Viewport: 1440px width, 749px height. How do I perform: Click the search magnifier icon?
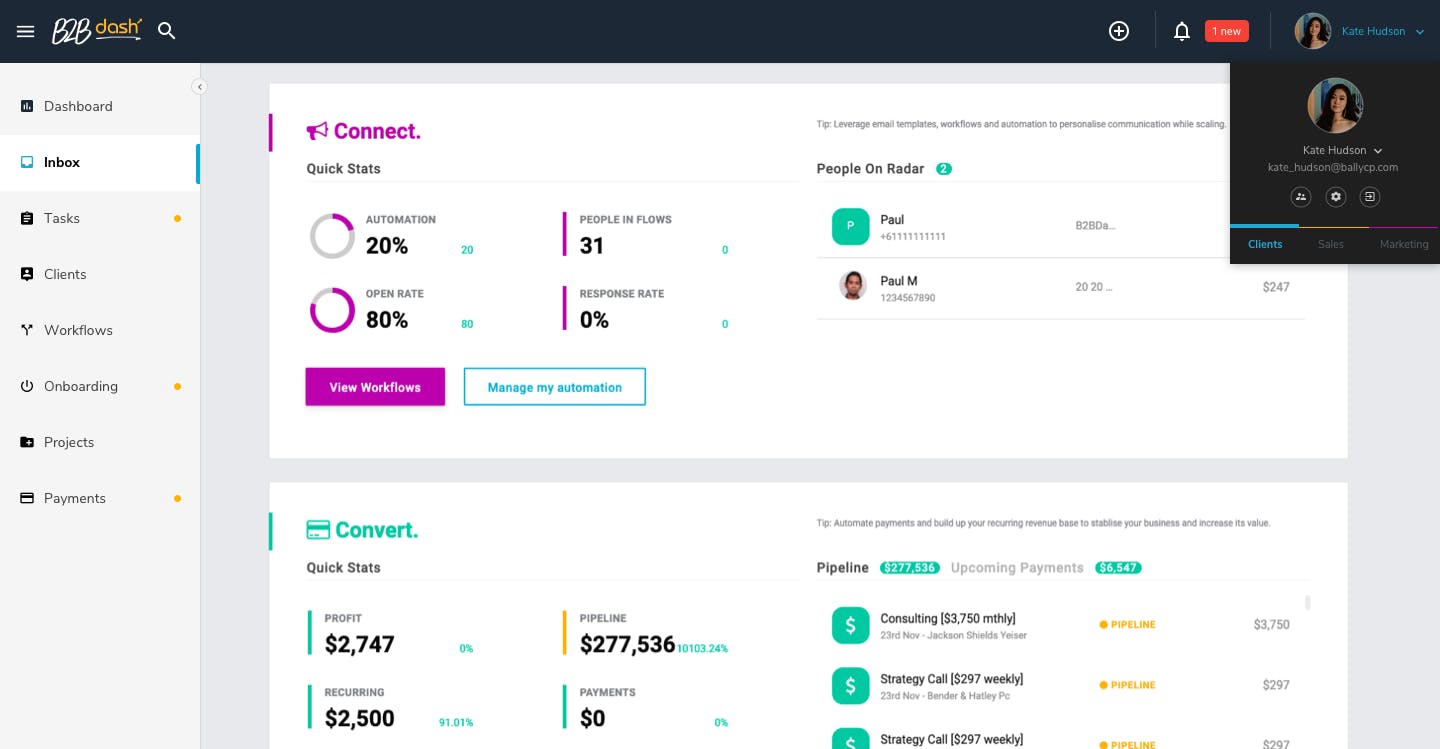pos(167,31)
